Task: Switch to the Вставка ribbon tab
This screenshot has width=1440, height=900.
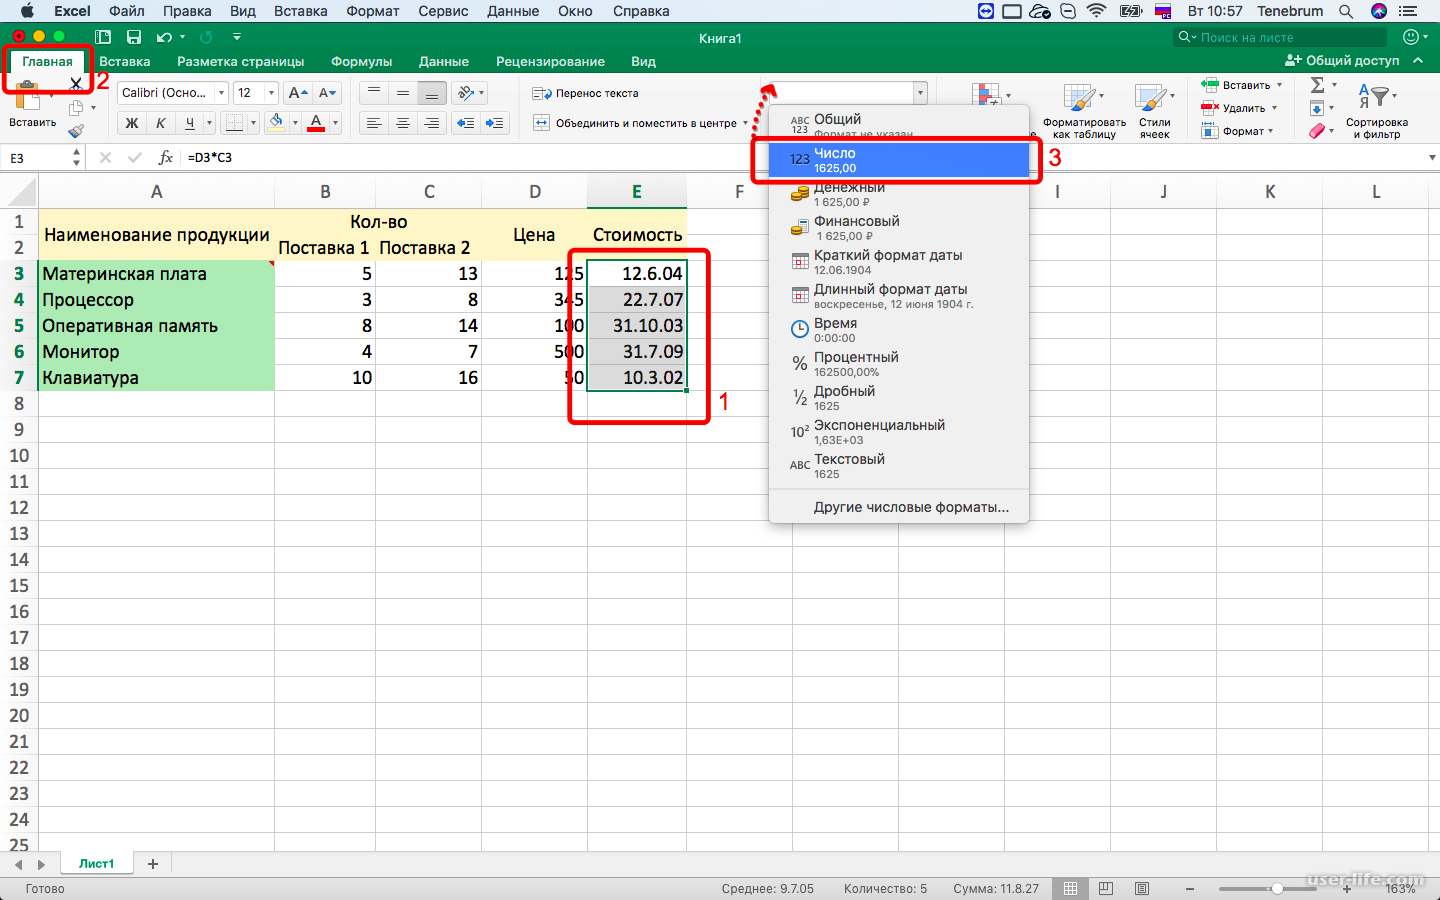Action: [x=125, y=61]
